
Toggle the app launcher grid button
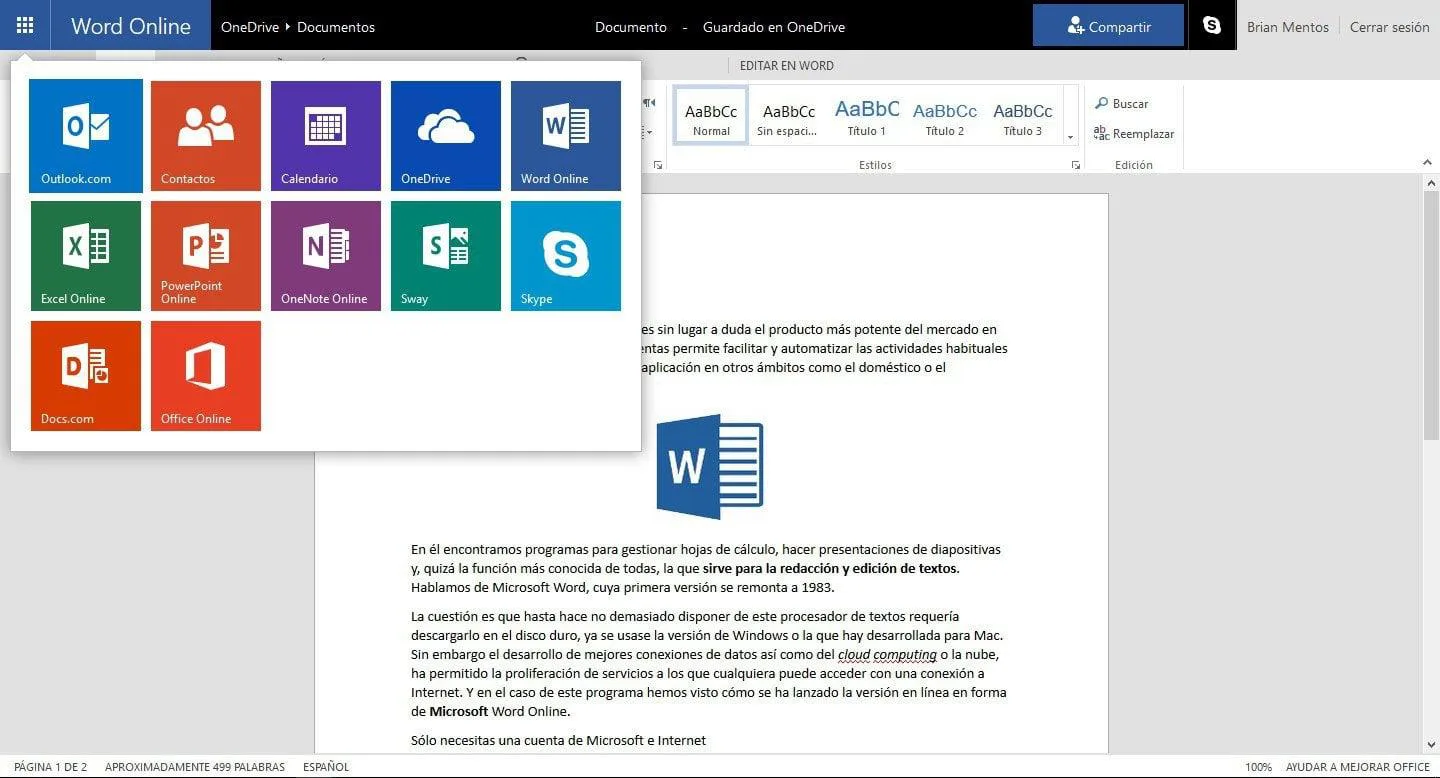pyautogui.click(x=25, y=25)
